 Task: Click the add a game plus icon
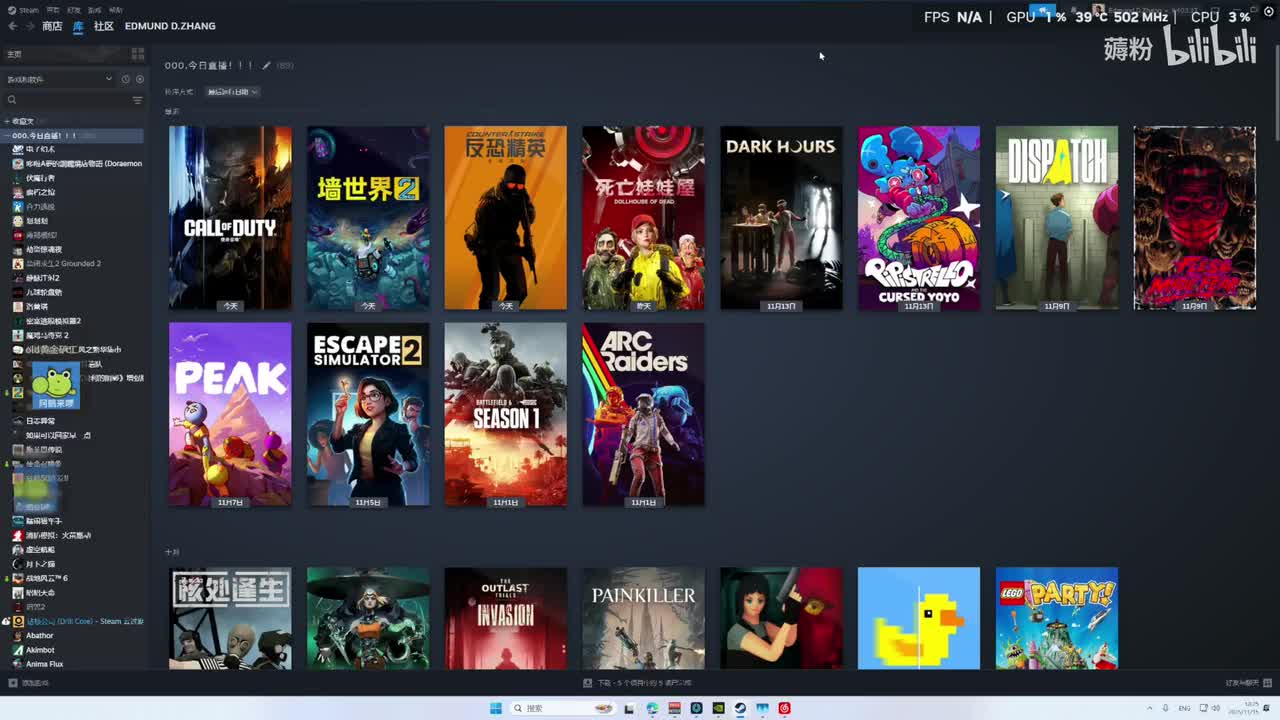click(x=12, y=683)
